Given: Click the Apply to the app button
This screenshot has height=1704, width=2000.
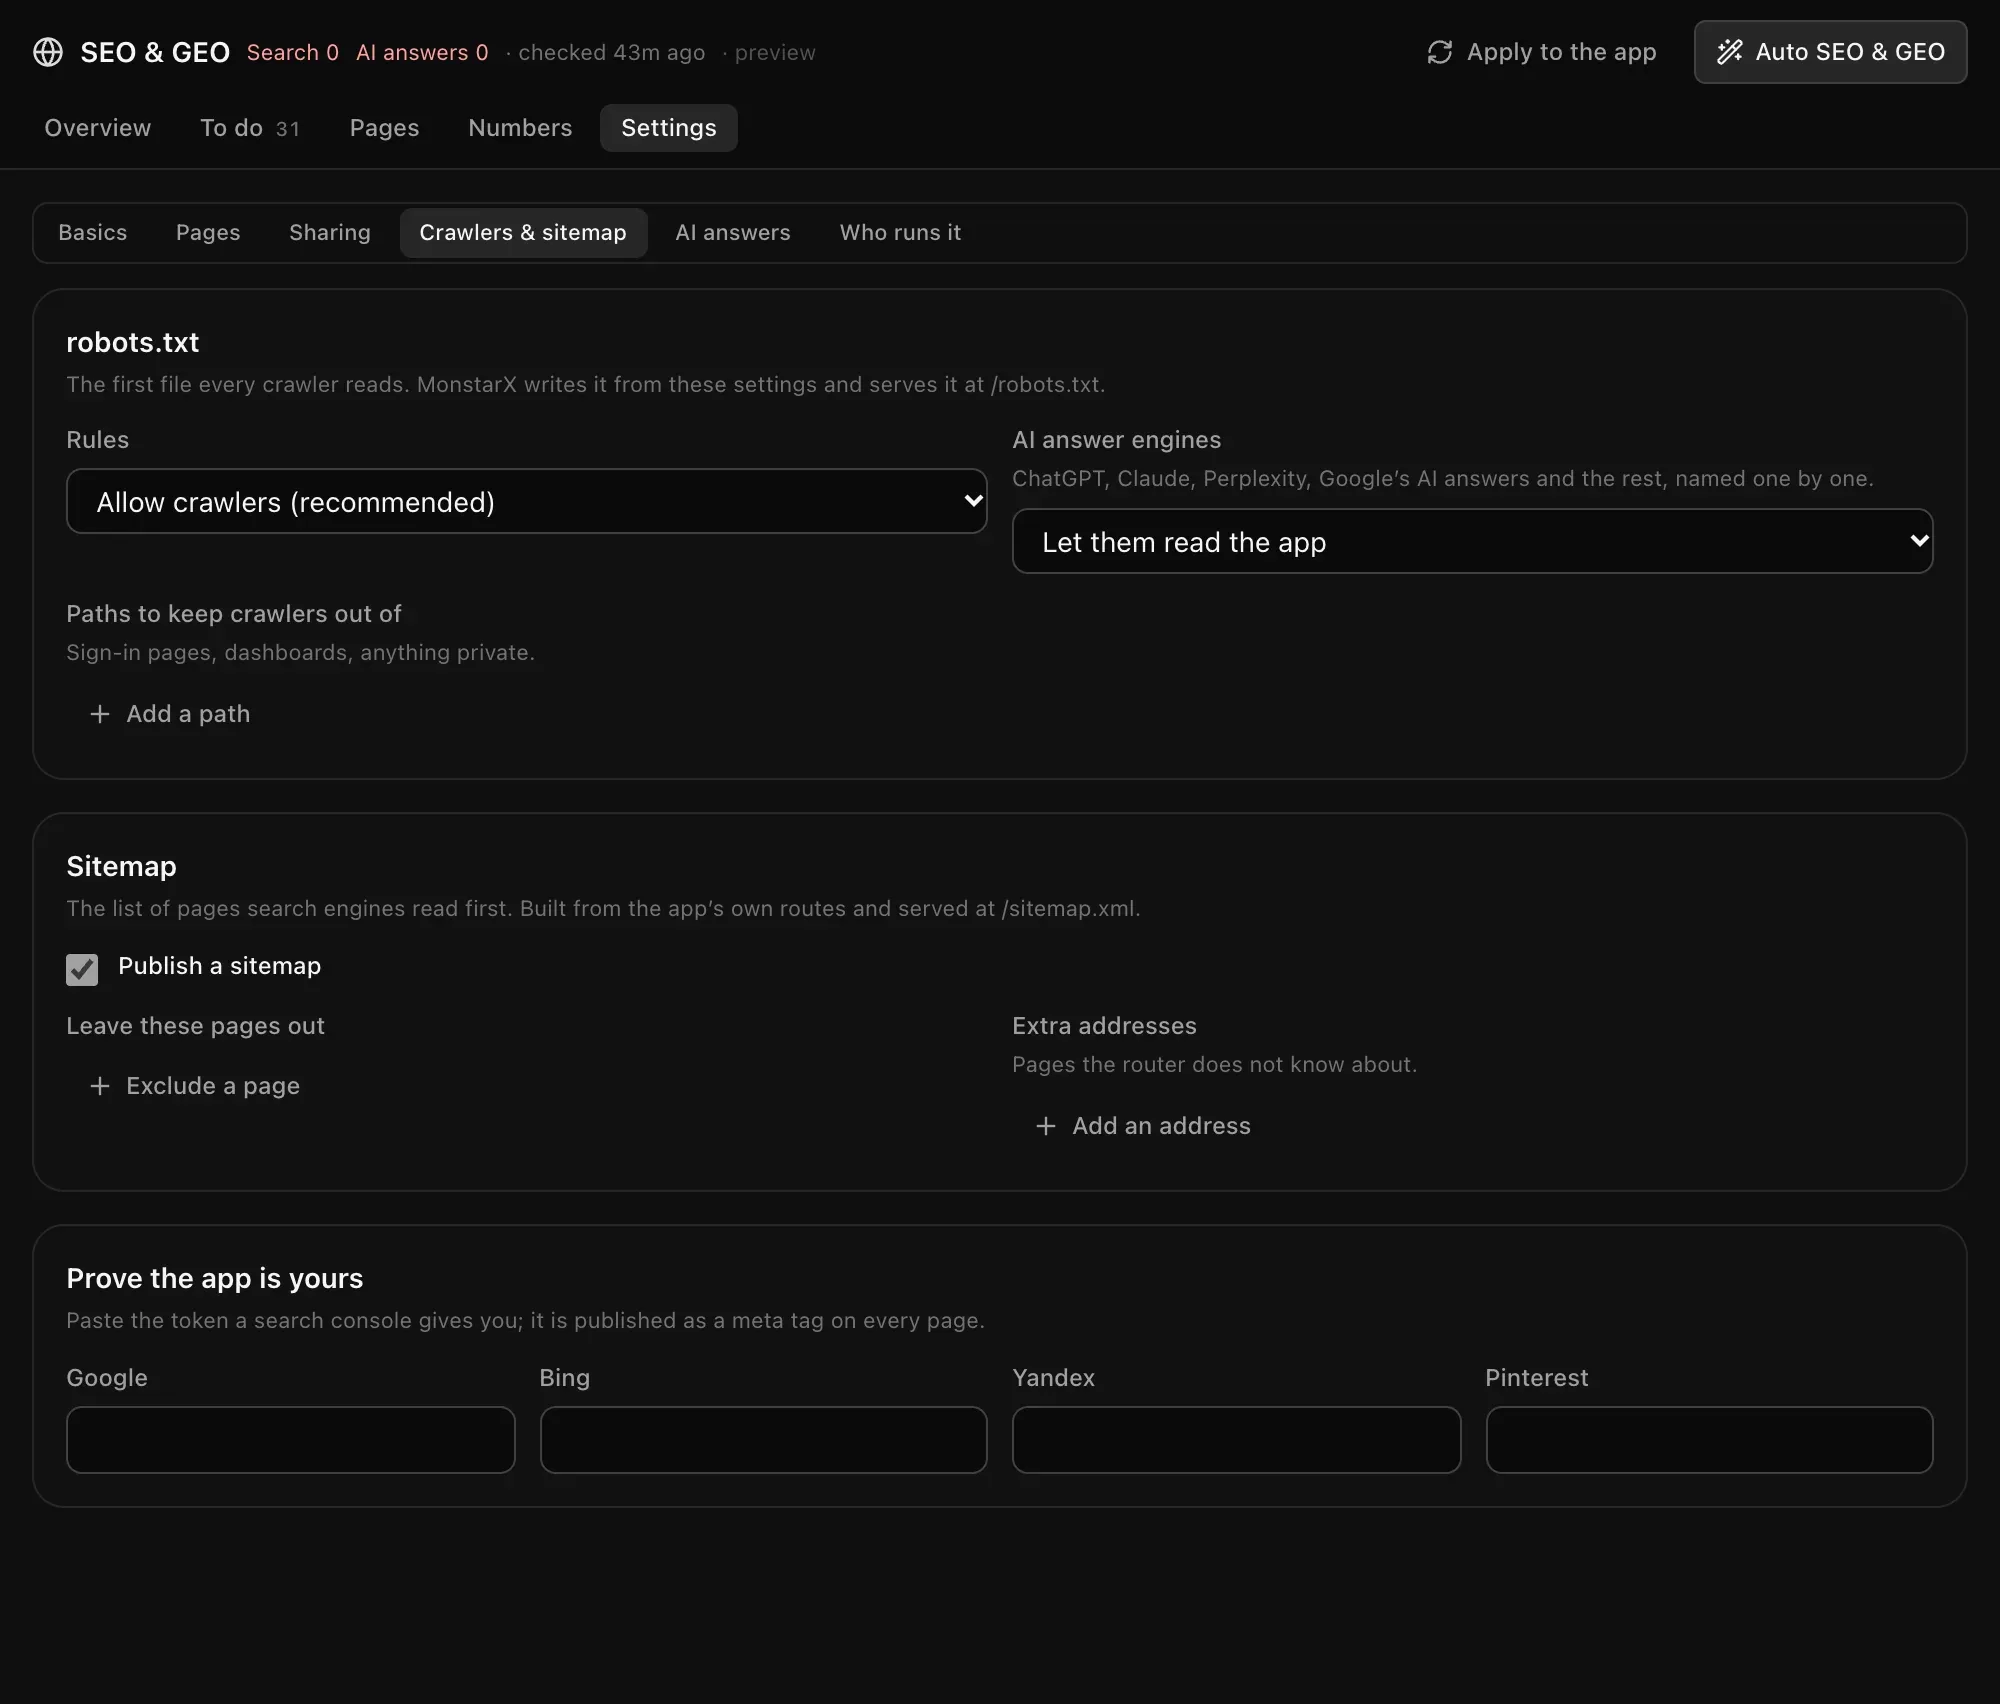Looking at the screenshot, I should [1541, 52].
